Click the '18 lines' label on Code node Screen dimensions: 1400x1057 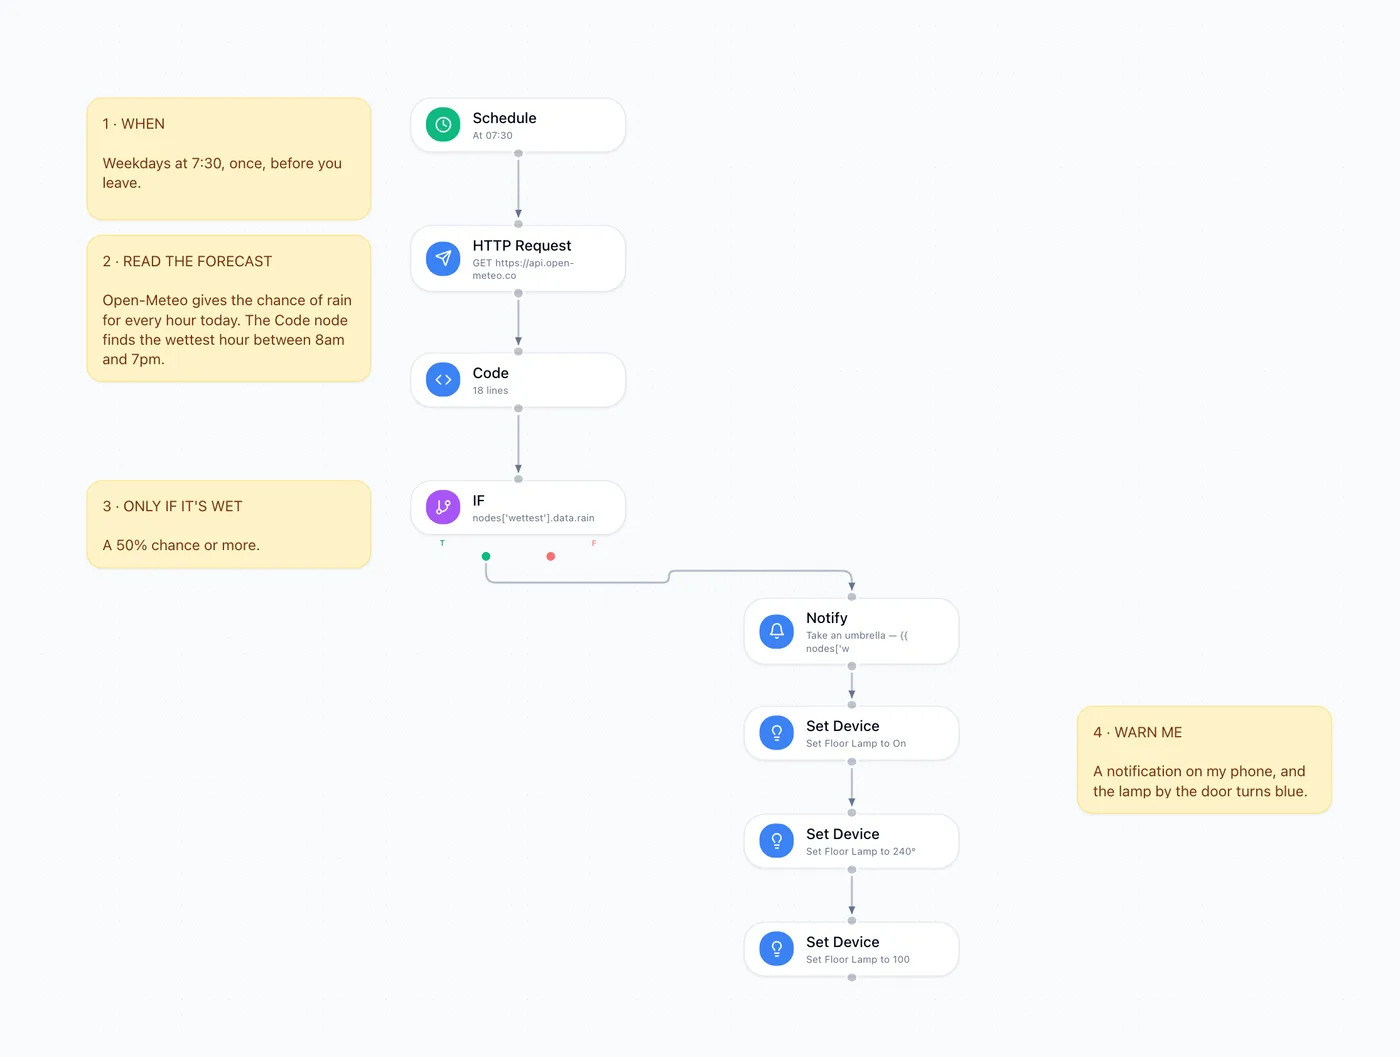[x=491, y=391]
